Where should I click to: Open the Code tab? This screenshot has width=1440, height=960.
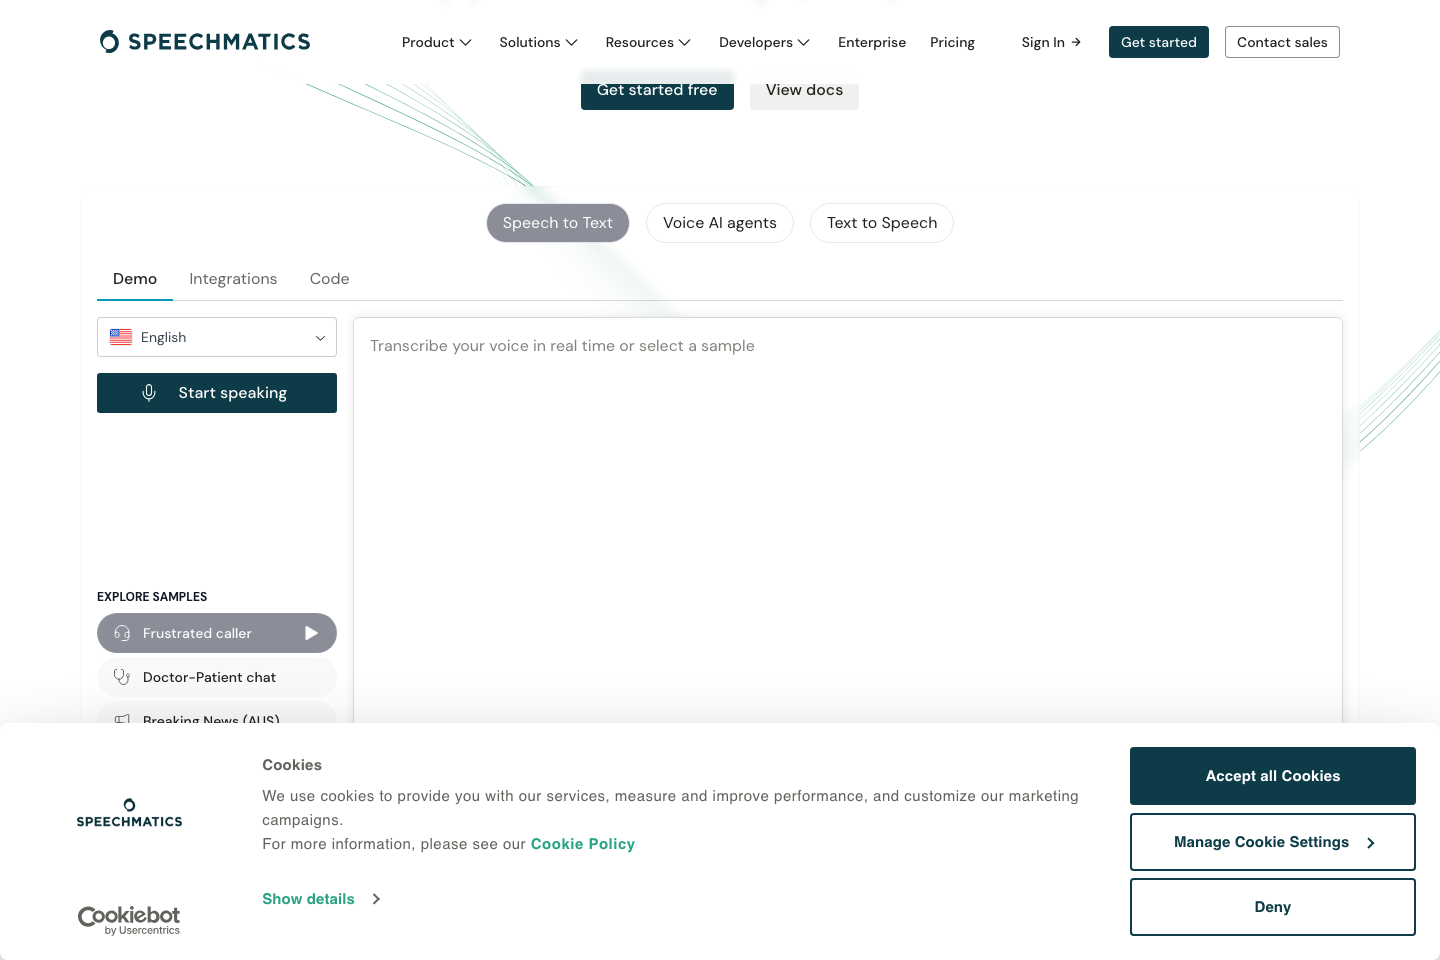(x=329, y=278)
